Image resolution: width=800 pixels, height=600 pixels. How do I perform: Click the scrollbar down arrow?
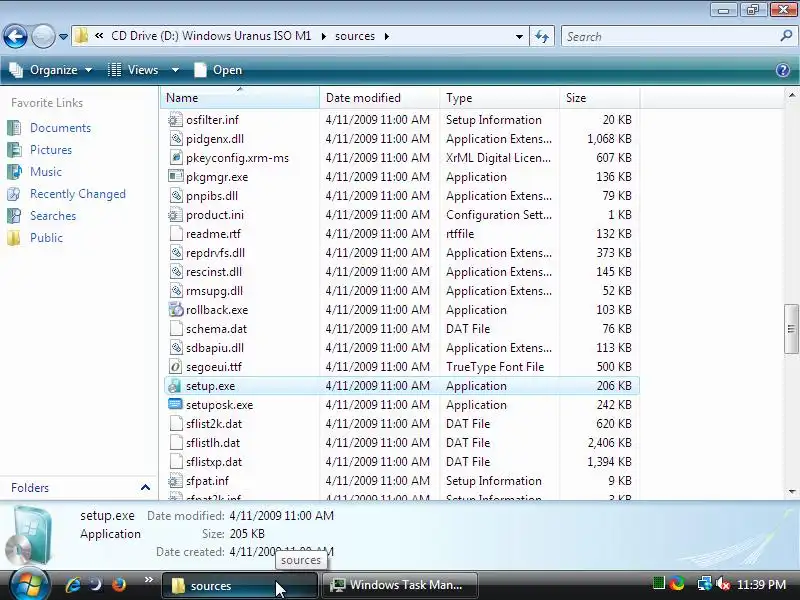coord(791,492)
